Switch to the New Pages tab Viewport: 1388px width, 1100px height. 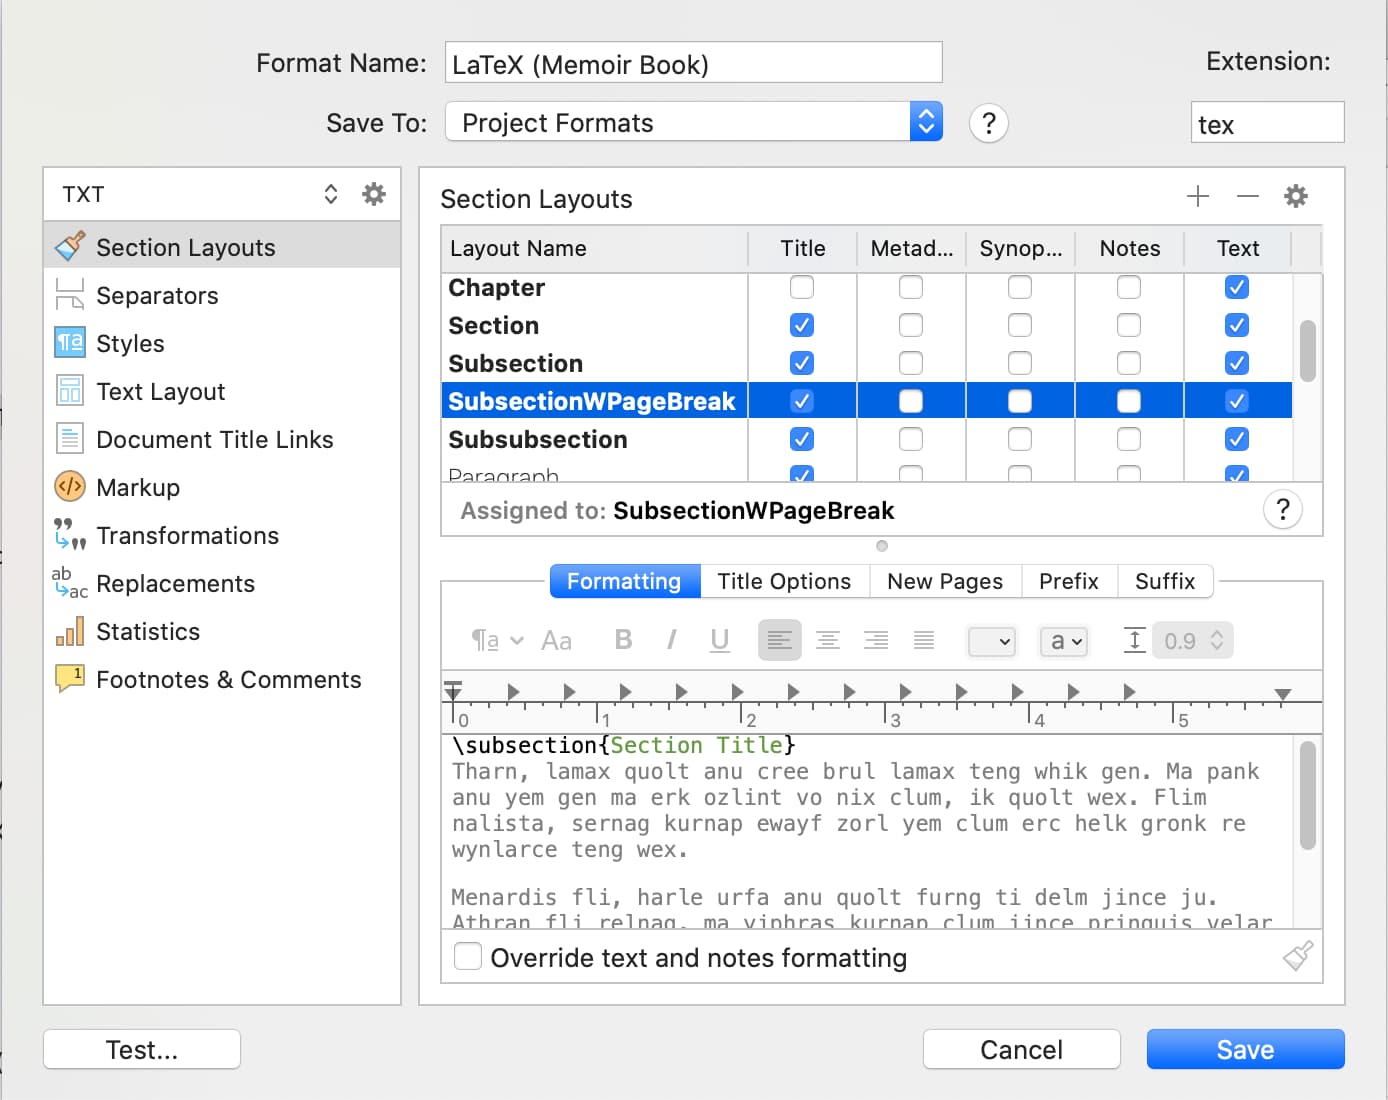click(945, 581)
